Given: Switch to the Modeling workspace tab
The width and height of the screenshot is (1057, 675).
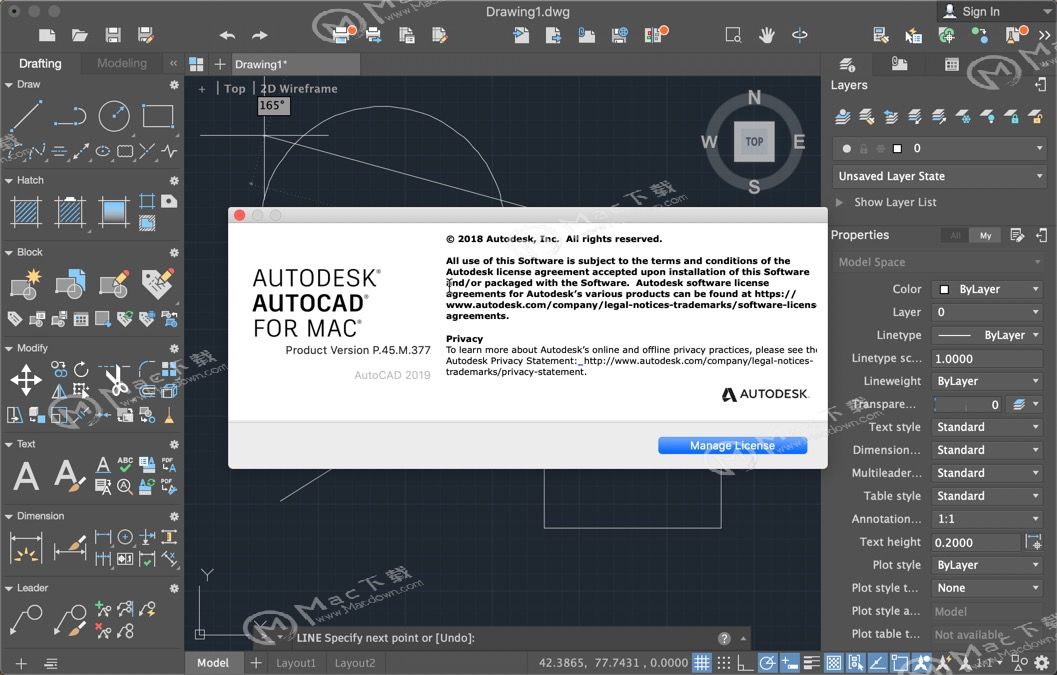Looking at the screenshot, I should (x=121, y=63).
